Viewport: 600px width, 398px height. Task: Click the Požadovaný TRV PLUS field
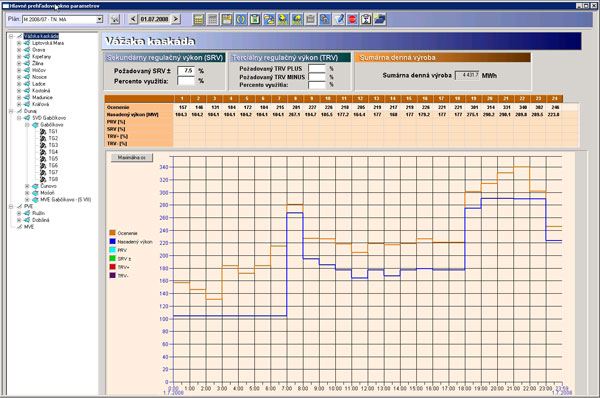(317, 69)
